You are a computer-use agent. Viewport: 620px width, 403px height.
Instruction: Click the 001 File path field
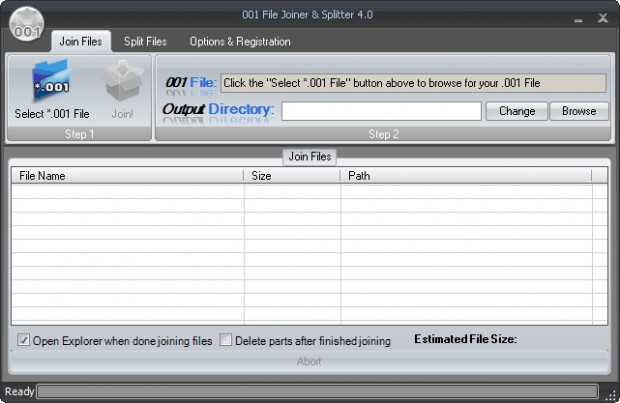coord(413,83)
